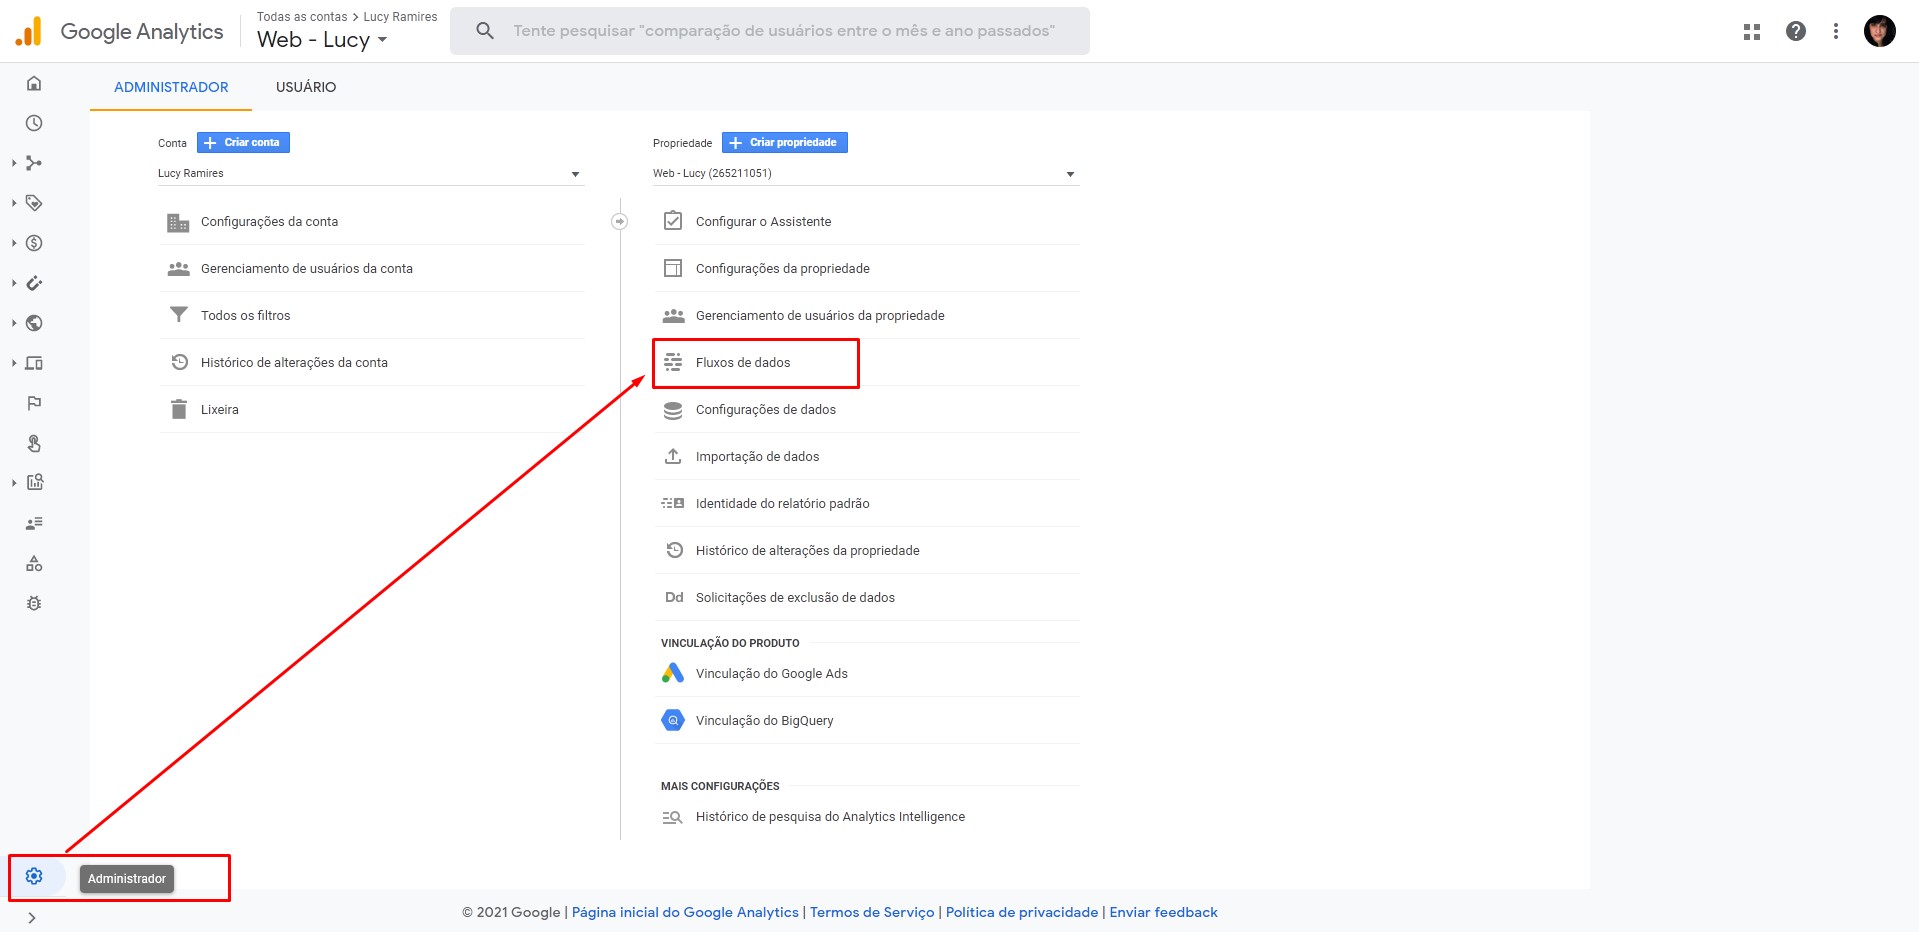Click the Criar propriedade button
This screenshot has width=1919, height=932.
785,142
